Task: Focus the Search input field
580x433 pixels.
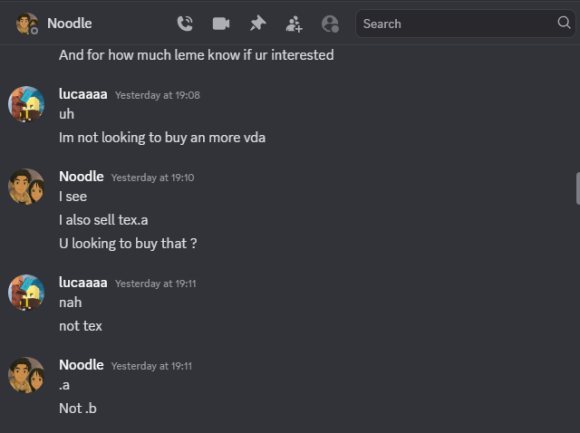Action: pyautogui.click(x=459, y=24)
